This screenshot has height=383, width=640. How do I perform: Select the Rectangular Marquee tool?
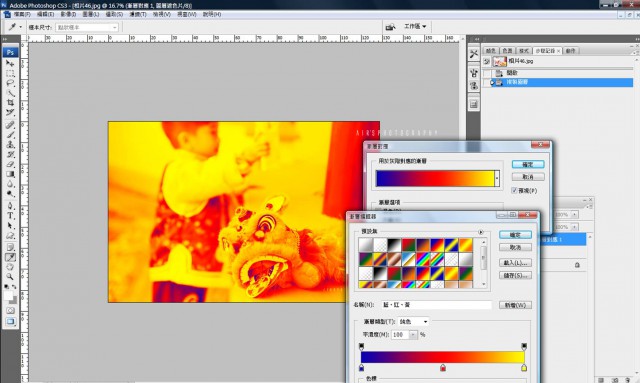tap(10, 73)
